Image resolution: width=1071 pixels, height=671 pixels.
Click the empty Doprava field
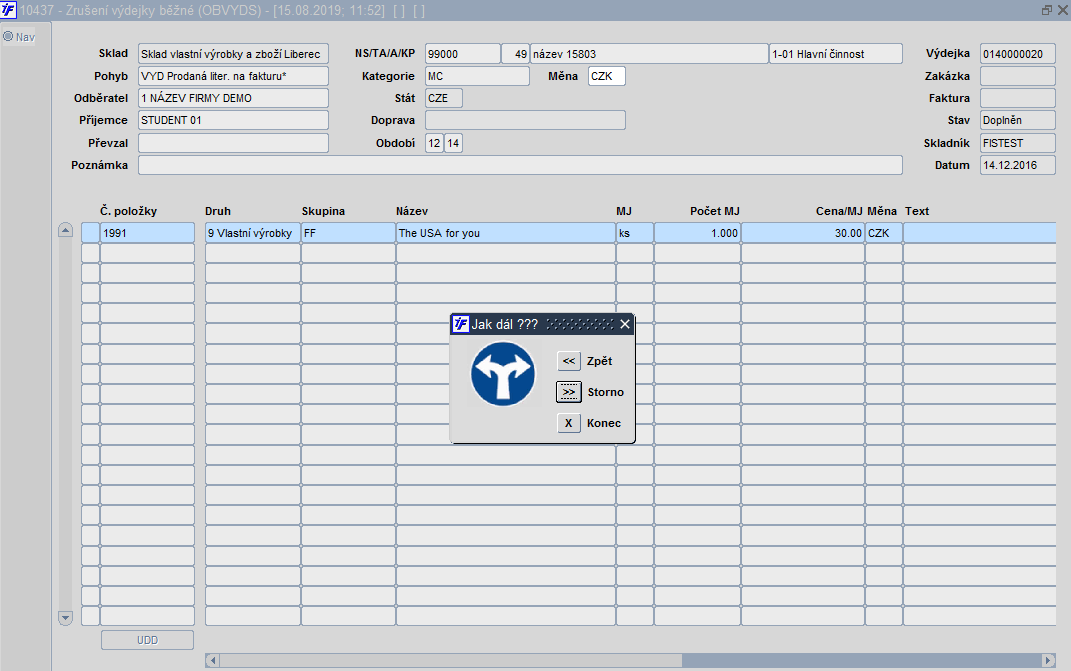(525, 120)
